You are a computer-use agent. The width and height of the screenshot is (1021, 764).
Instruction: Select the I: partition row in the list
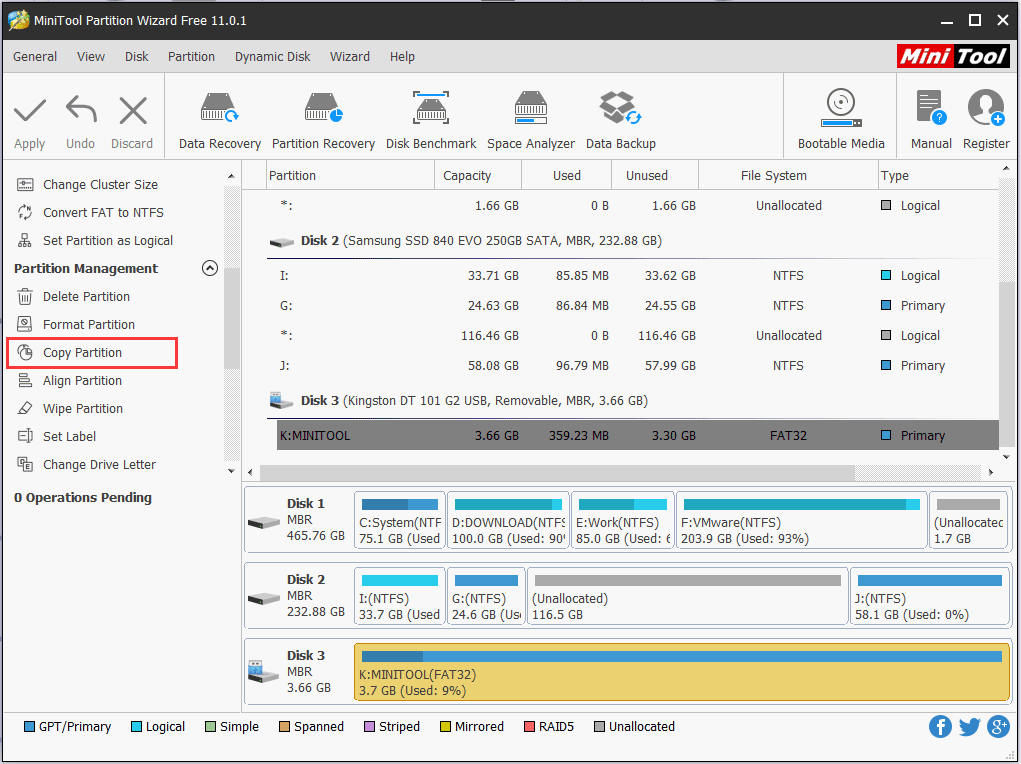pos(637,276)
